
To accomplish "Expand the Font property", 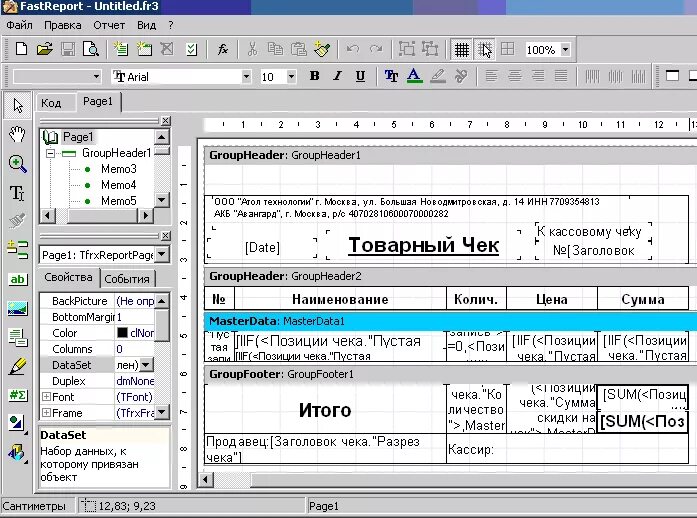I will pyautogui.click(x=46, y=397).
